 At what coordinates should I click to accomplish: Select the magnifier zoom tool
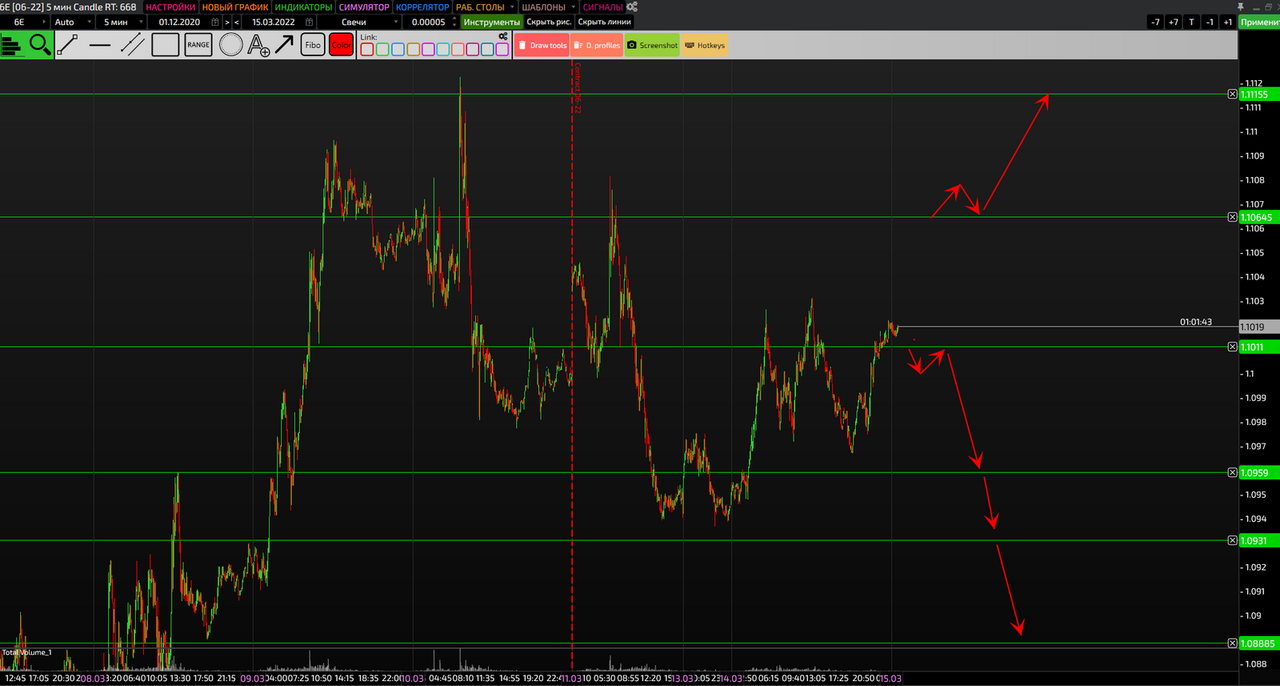pyautogui.click(x=39, y=44)
